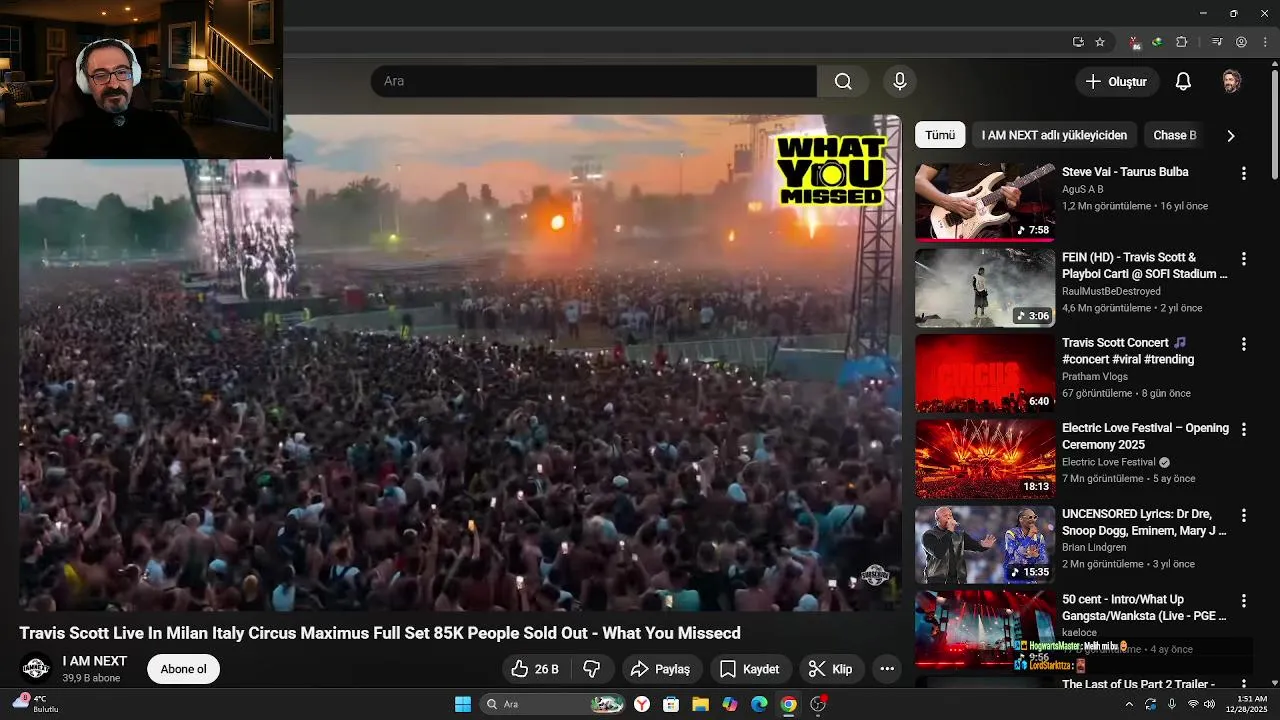Open Travis Scott Concert Circus thumbnail

[985, 373]
